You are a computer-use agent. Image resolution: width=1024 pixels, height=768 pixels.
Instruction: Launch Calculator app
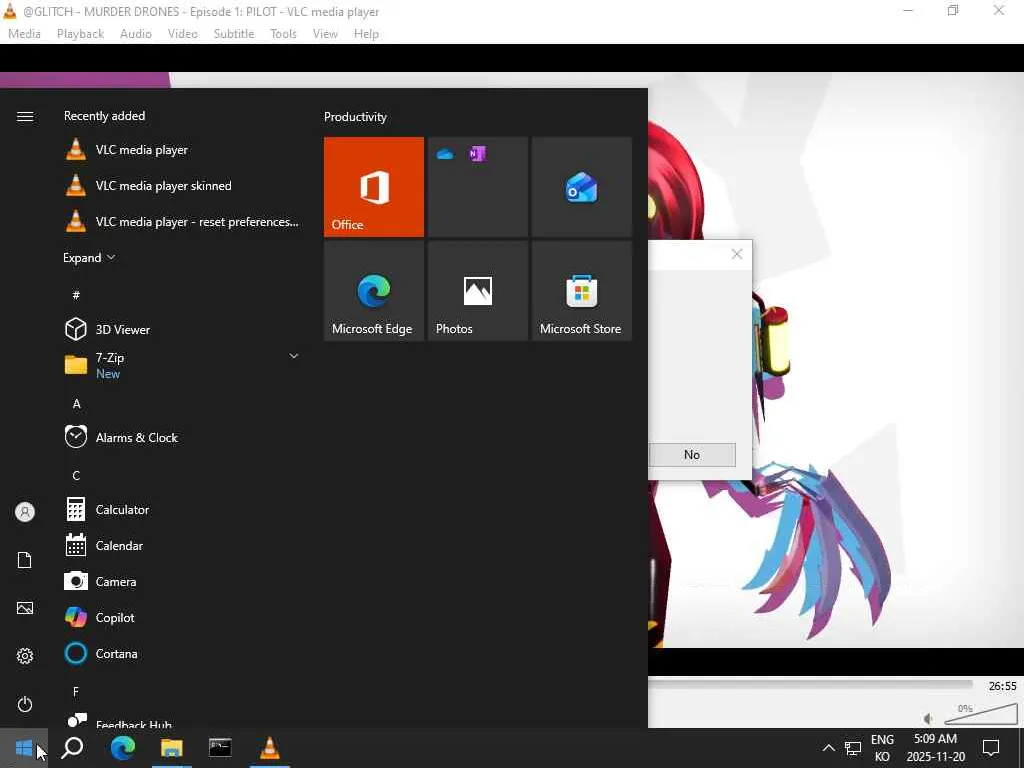183,509
